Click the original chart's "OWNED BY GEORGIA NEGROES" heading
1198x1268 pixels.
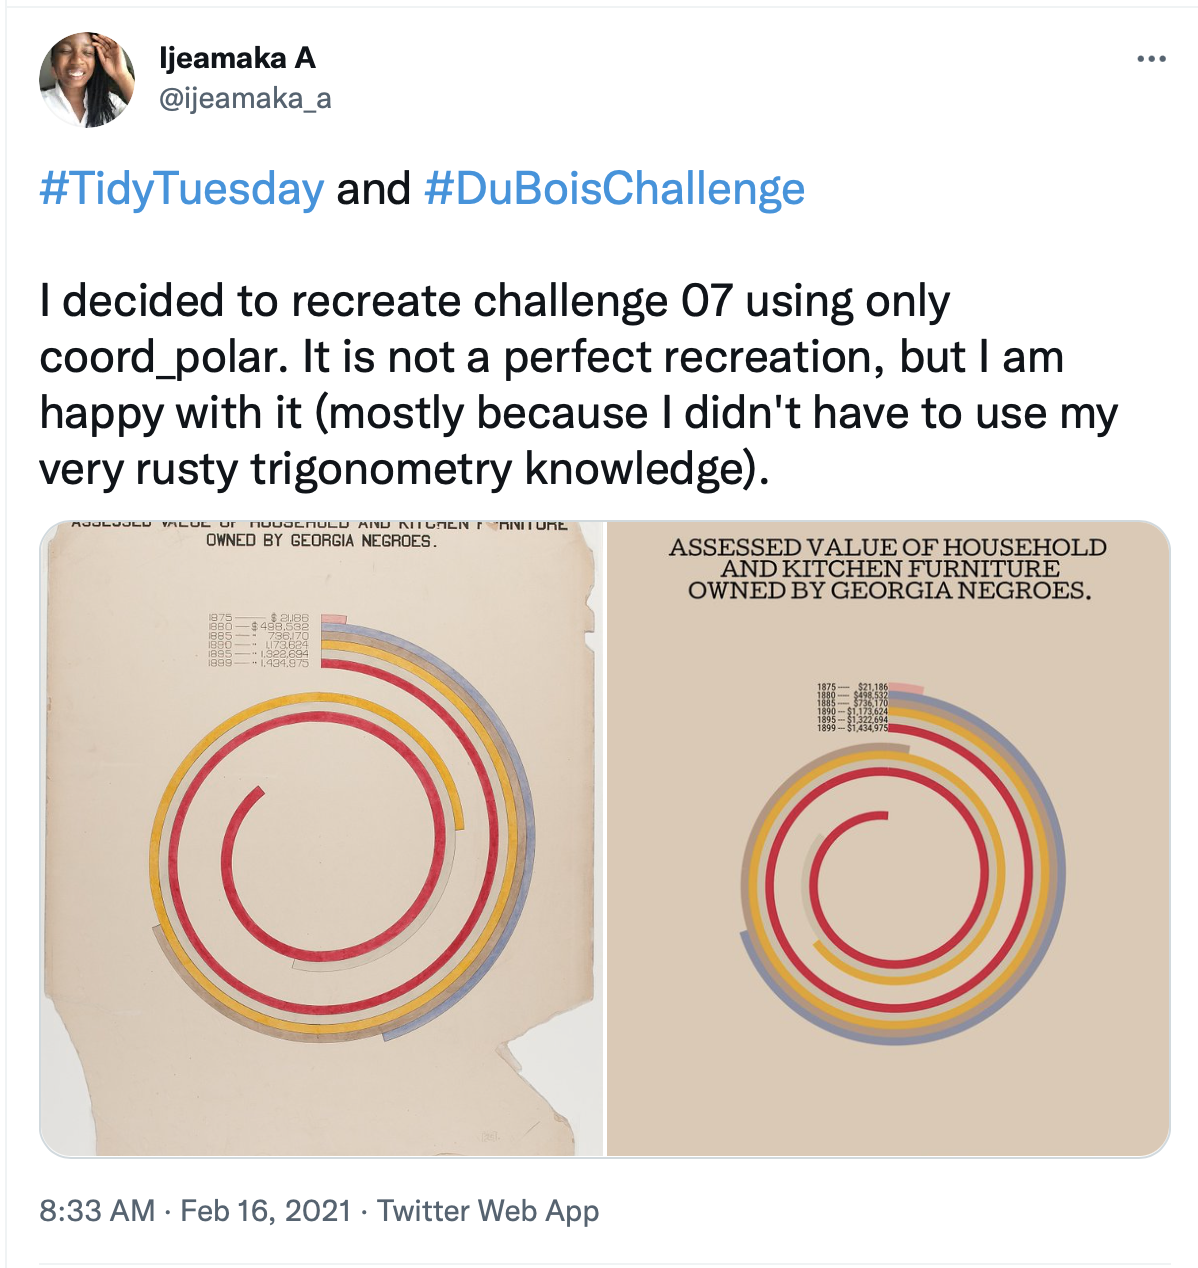[321, 541]
